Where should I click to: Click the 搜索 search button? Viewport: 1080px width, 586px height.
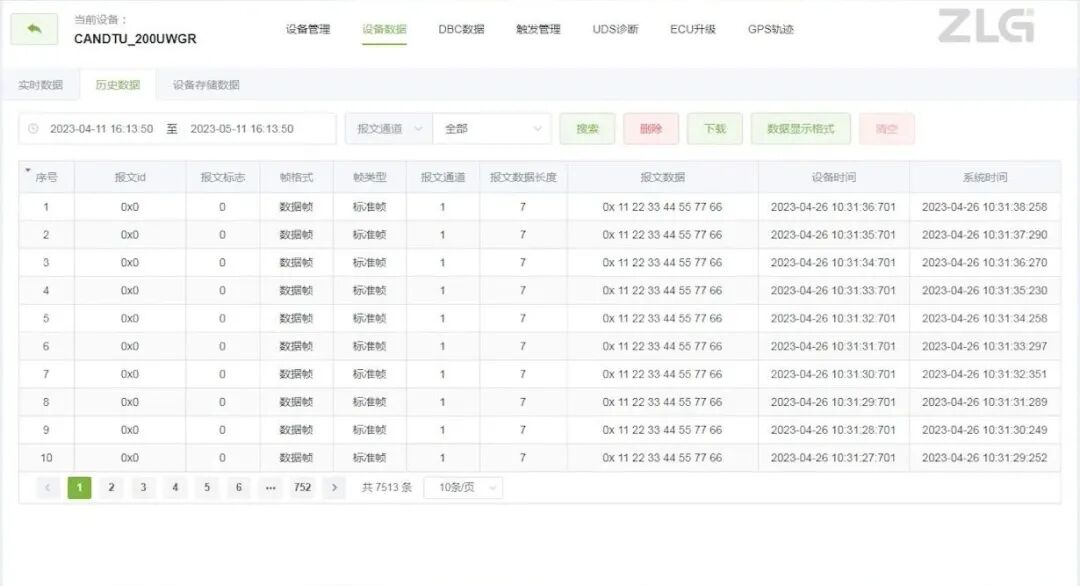587,129
